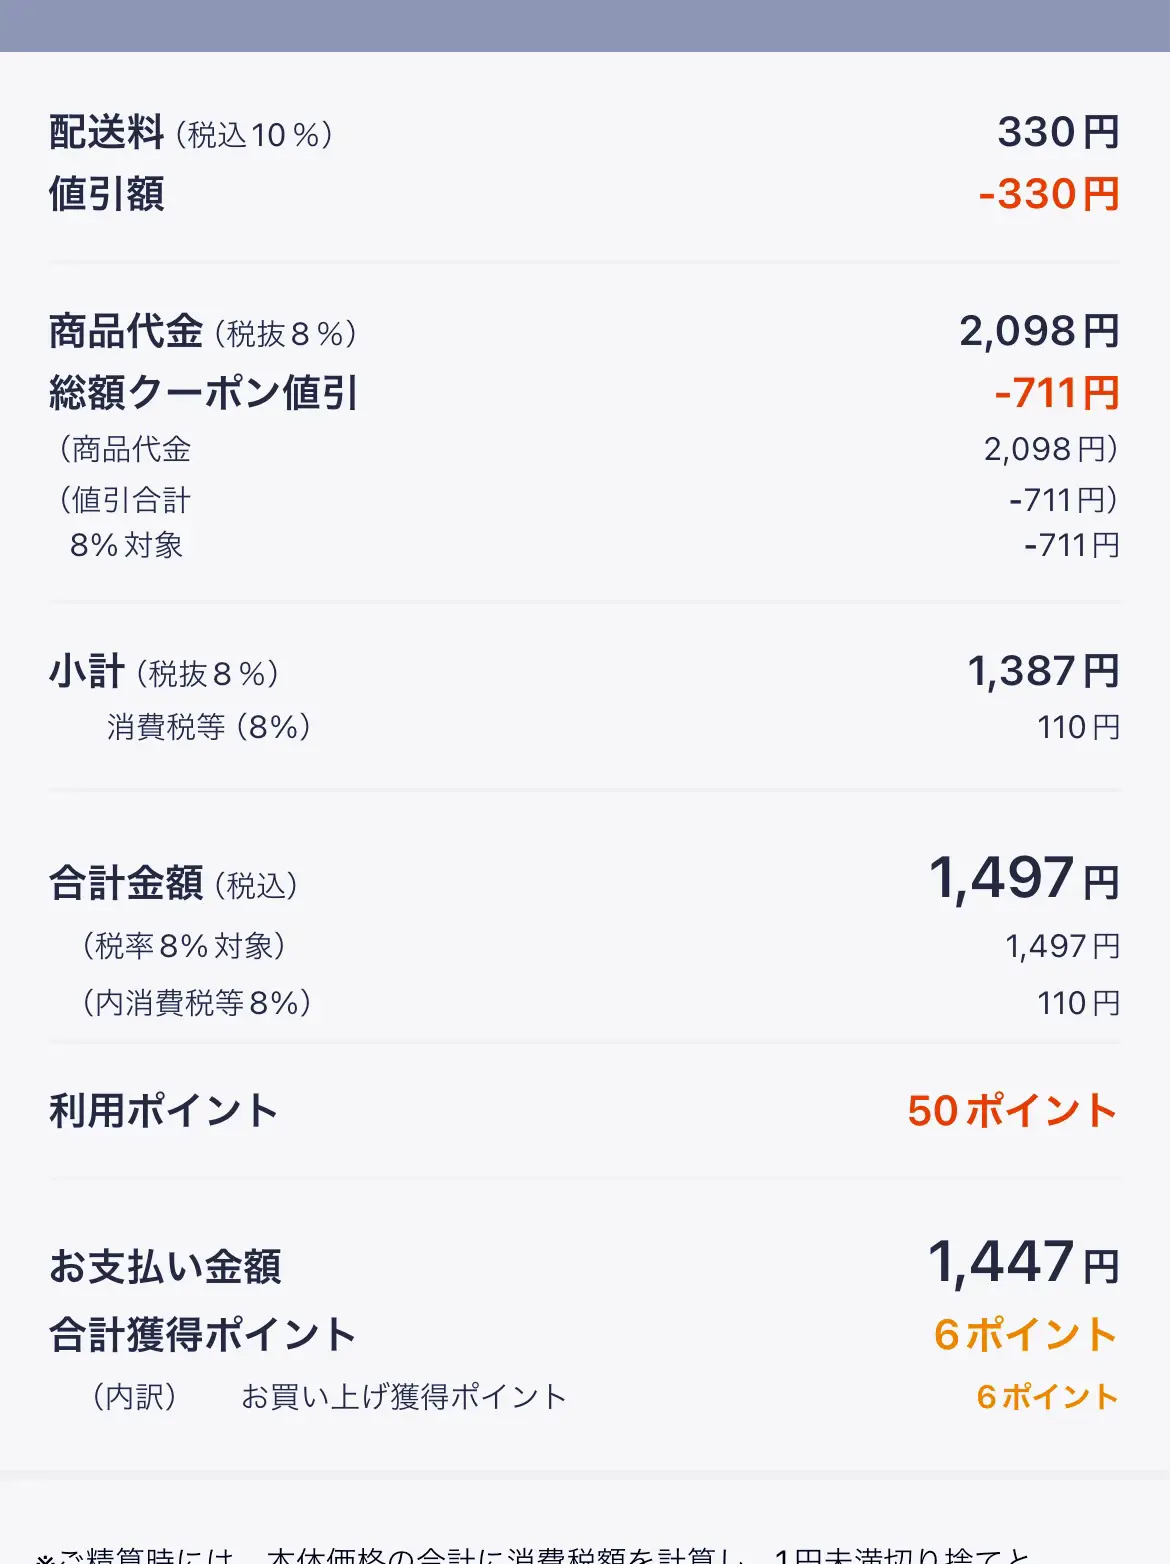This screenshot has height=1564, width=1170.
Task: Click the お支払い金額 1,447円 amount
Action: (1024, 1263)
